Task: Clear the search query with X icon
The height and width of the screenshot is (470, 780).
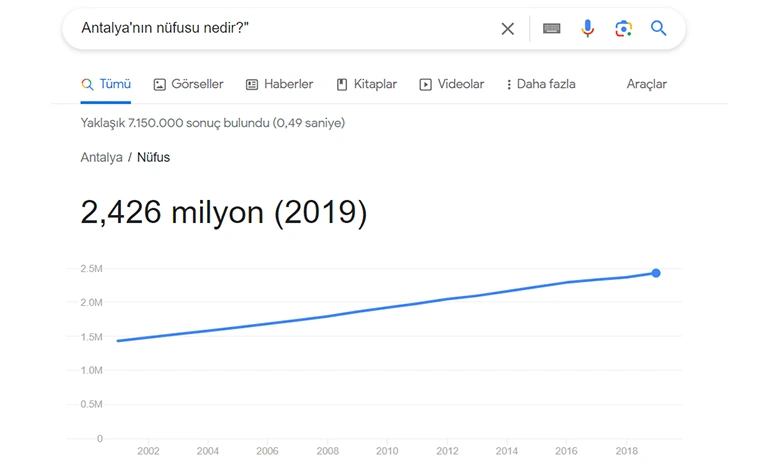Action: 508,29
